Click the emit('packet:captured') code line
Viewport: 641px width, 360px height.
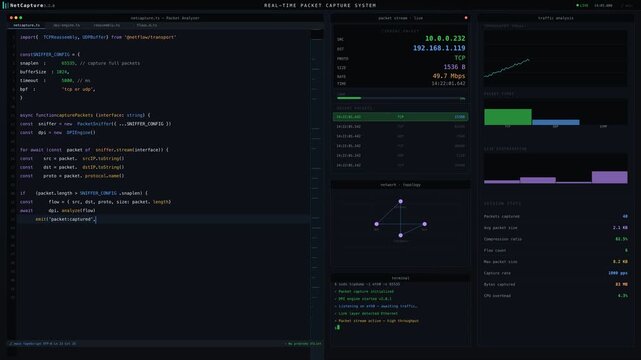(66, 219)
